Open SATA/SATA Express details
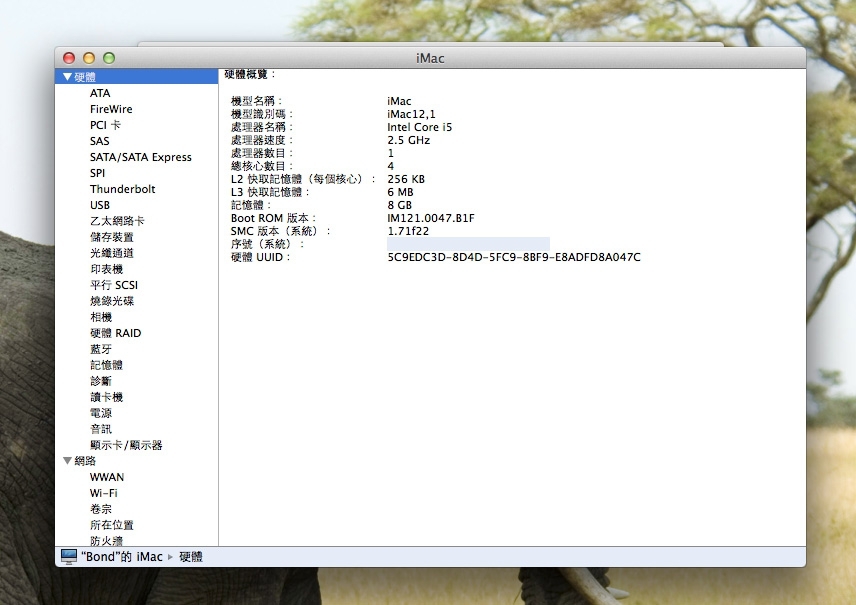856x605 pixels. tap(141, 157)
